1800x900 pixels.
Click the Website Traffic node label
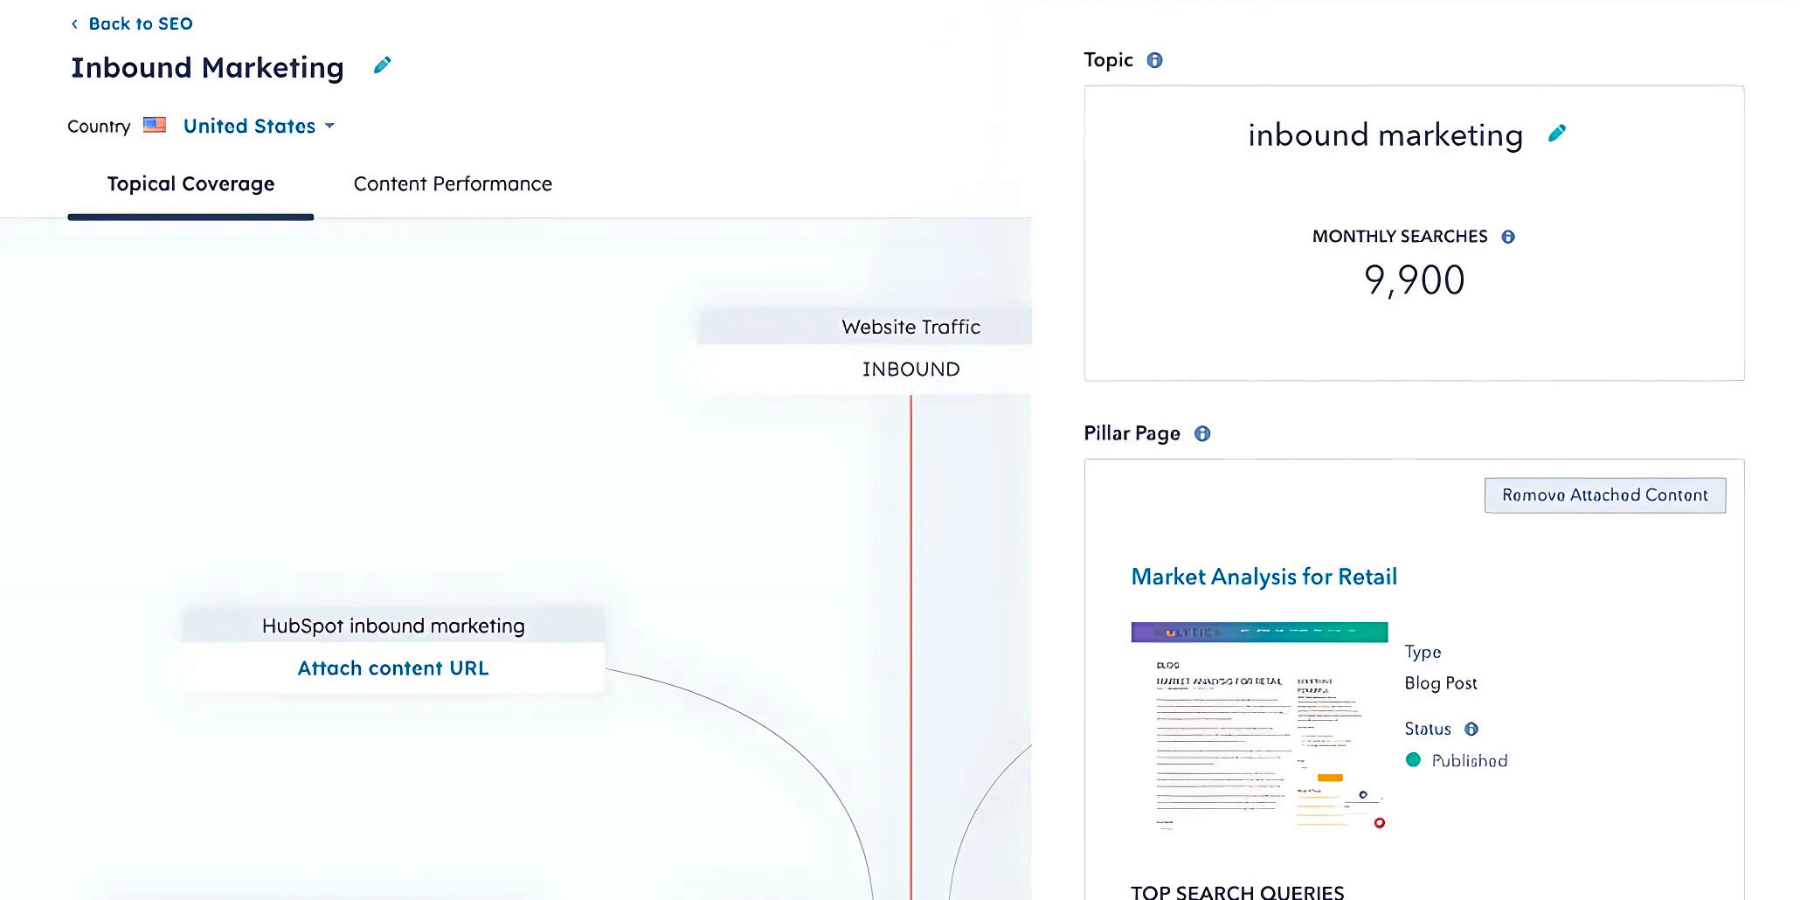[911, 327]
